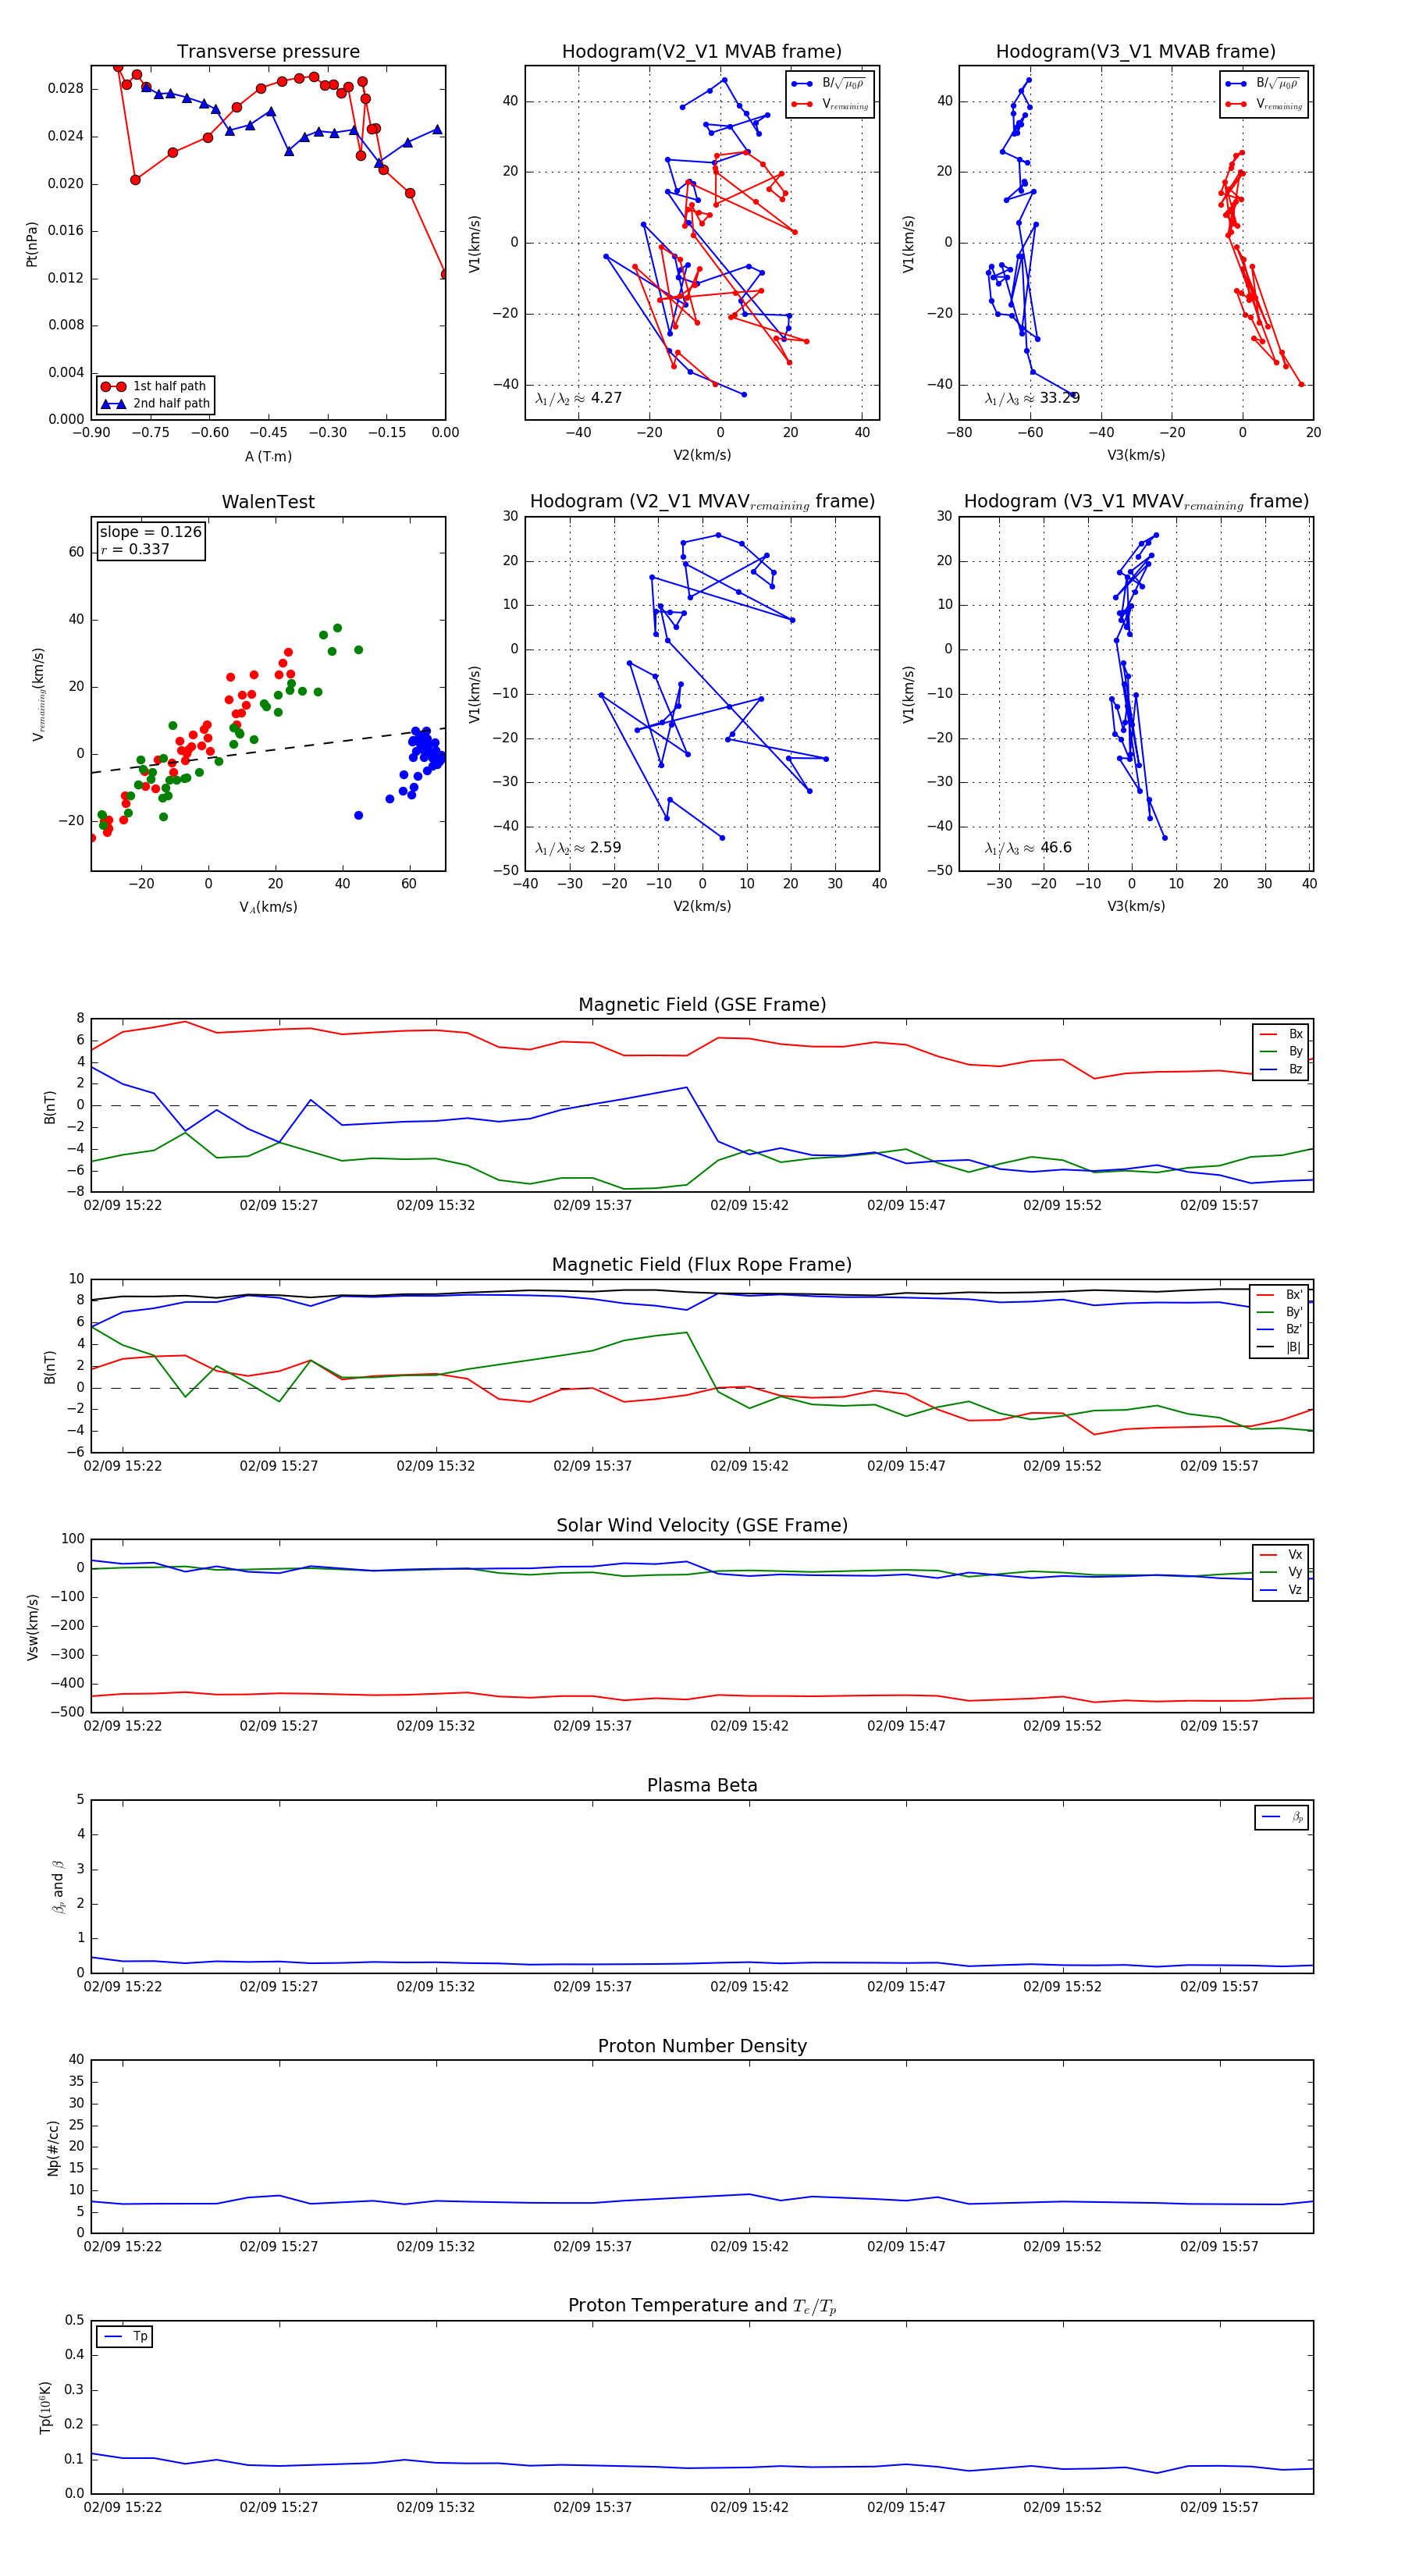Click the "Solar Wind Velocity (GSE Frame)" title
This screenshot has width=1405, height=2576.
pos(702,1525)
